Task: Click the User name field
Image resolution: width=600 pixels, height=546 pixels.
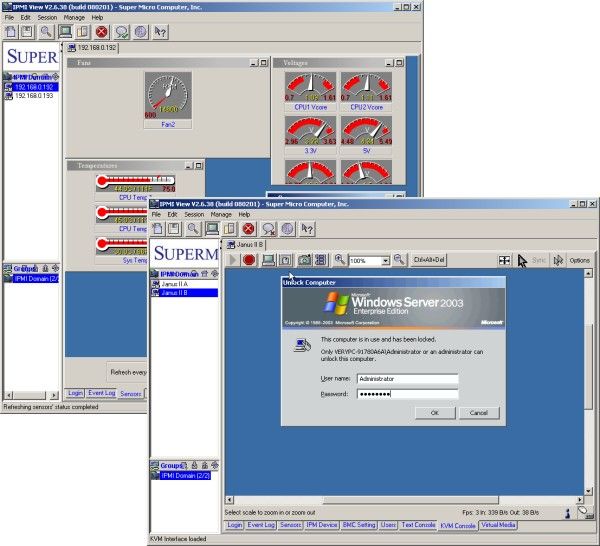Action: 408,379
